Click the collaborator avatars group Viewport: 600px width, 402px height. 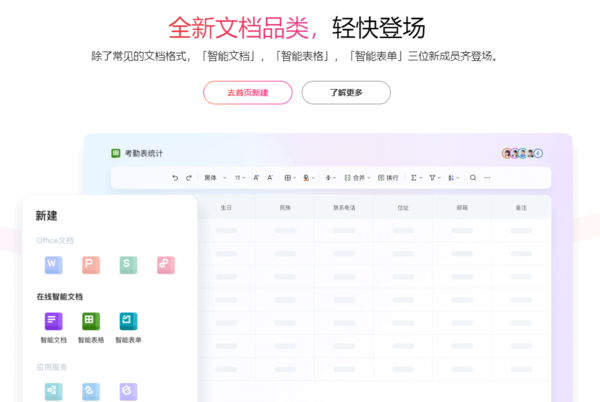pos(522,153)
